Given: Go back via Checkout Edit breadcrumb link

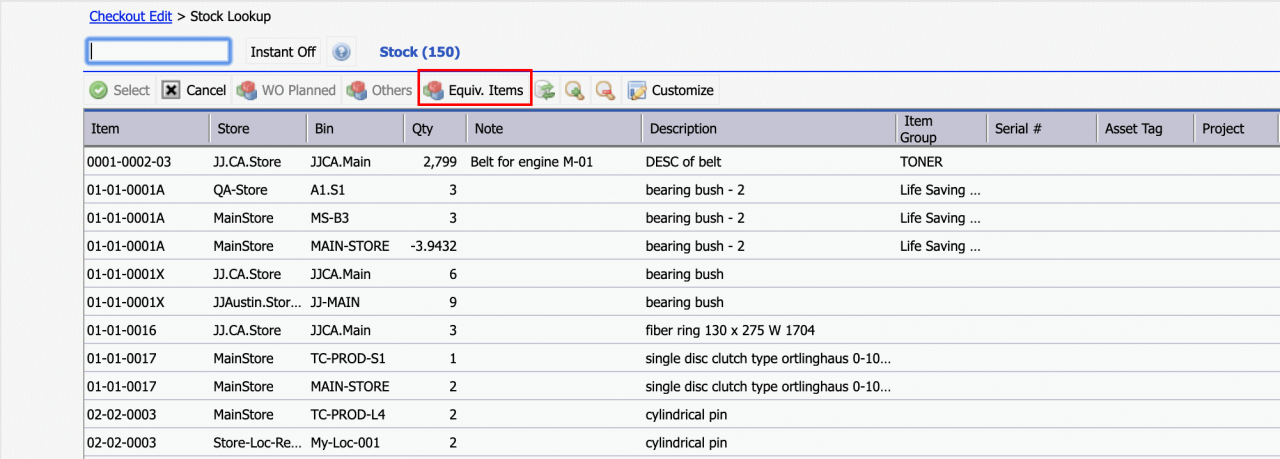Looking at the screenshot, I should tap(129, 16).
